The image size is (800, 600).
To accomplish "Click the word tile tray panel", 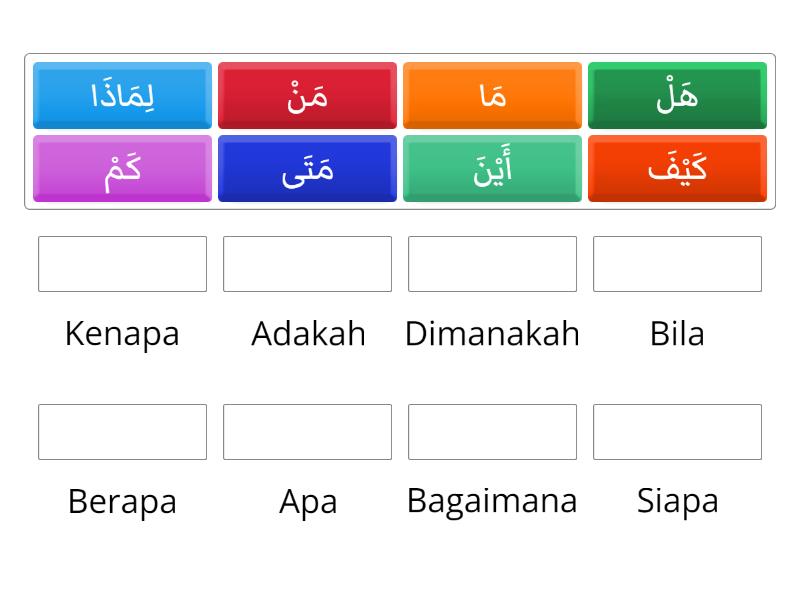I will pos(400,131).
